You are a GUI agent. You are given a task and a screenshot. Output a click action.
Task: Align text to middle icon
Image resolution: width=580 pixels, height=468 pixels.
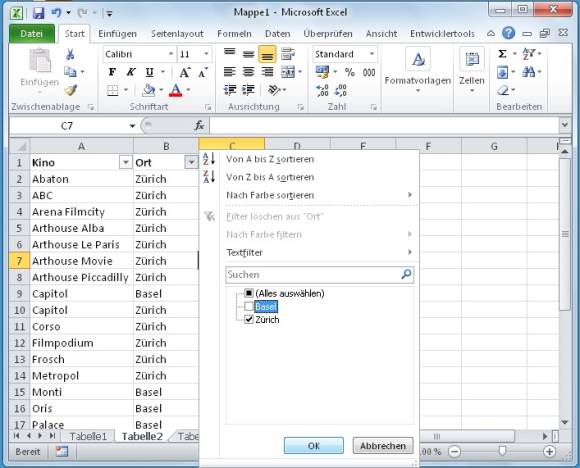[248, 54]
